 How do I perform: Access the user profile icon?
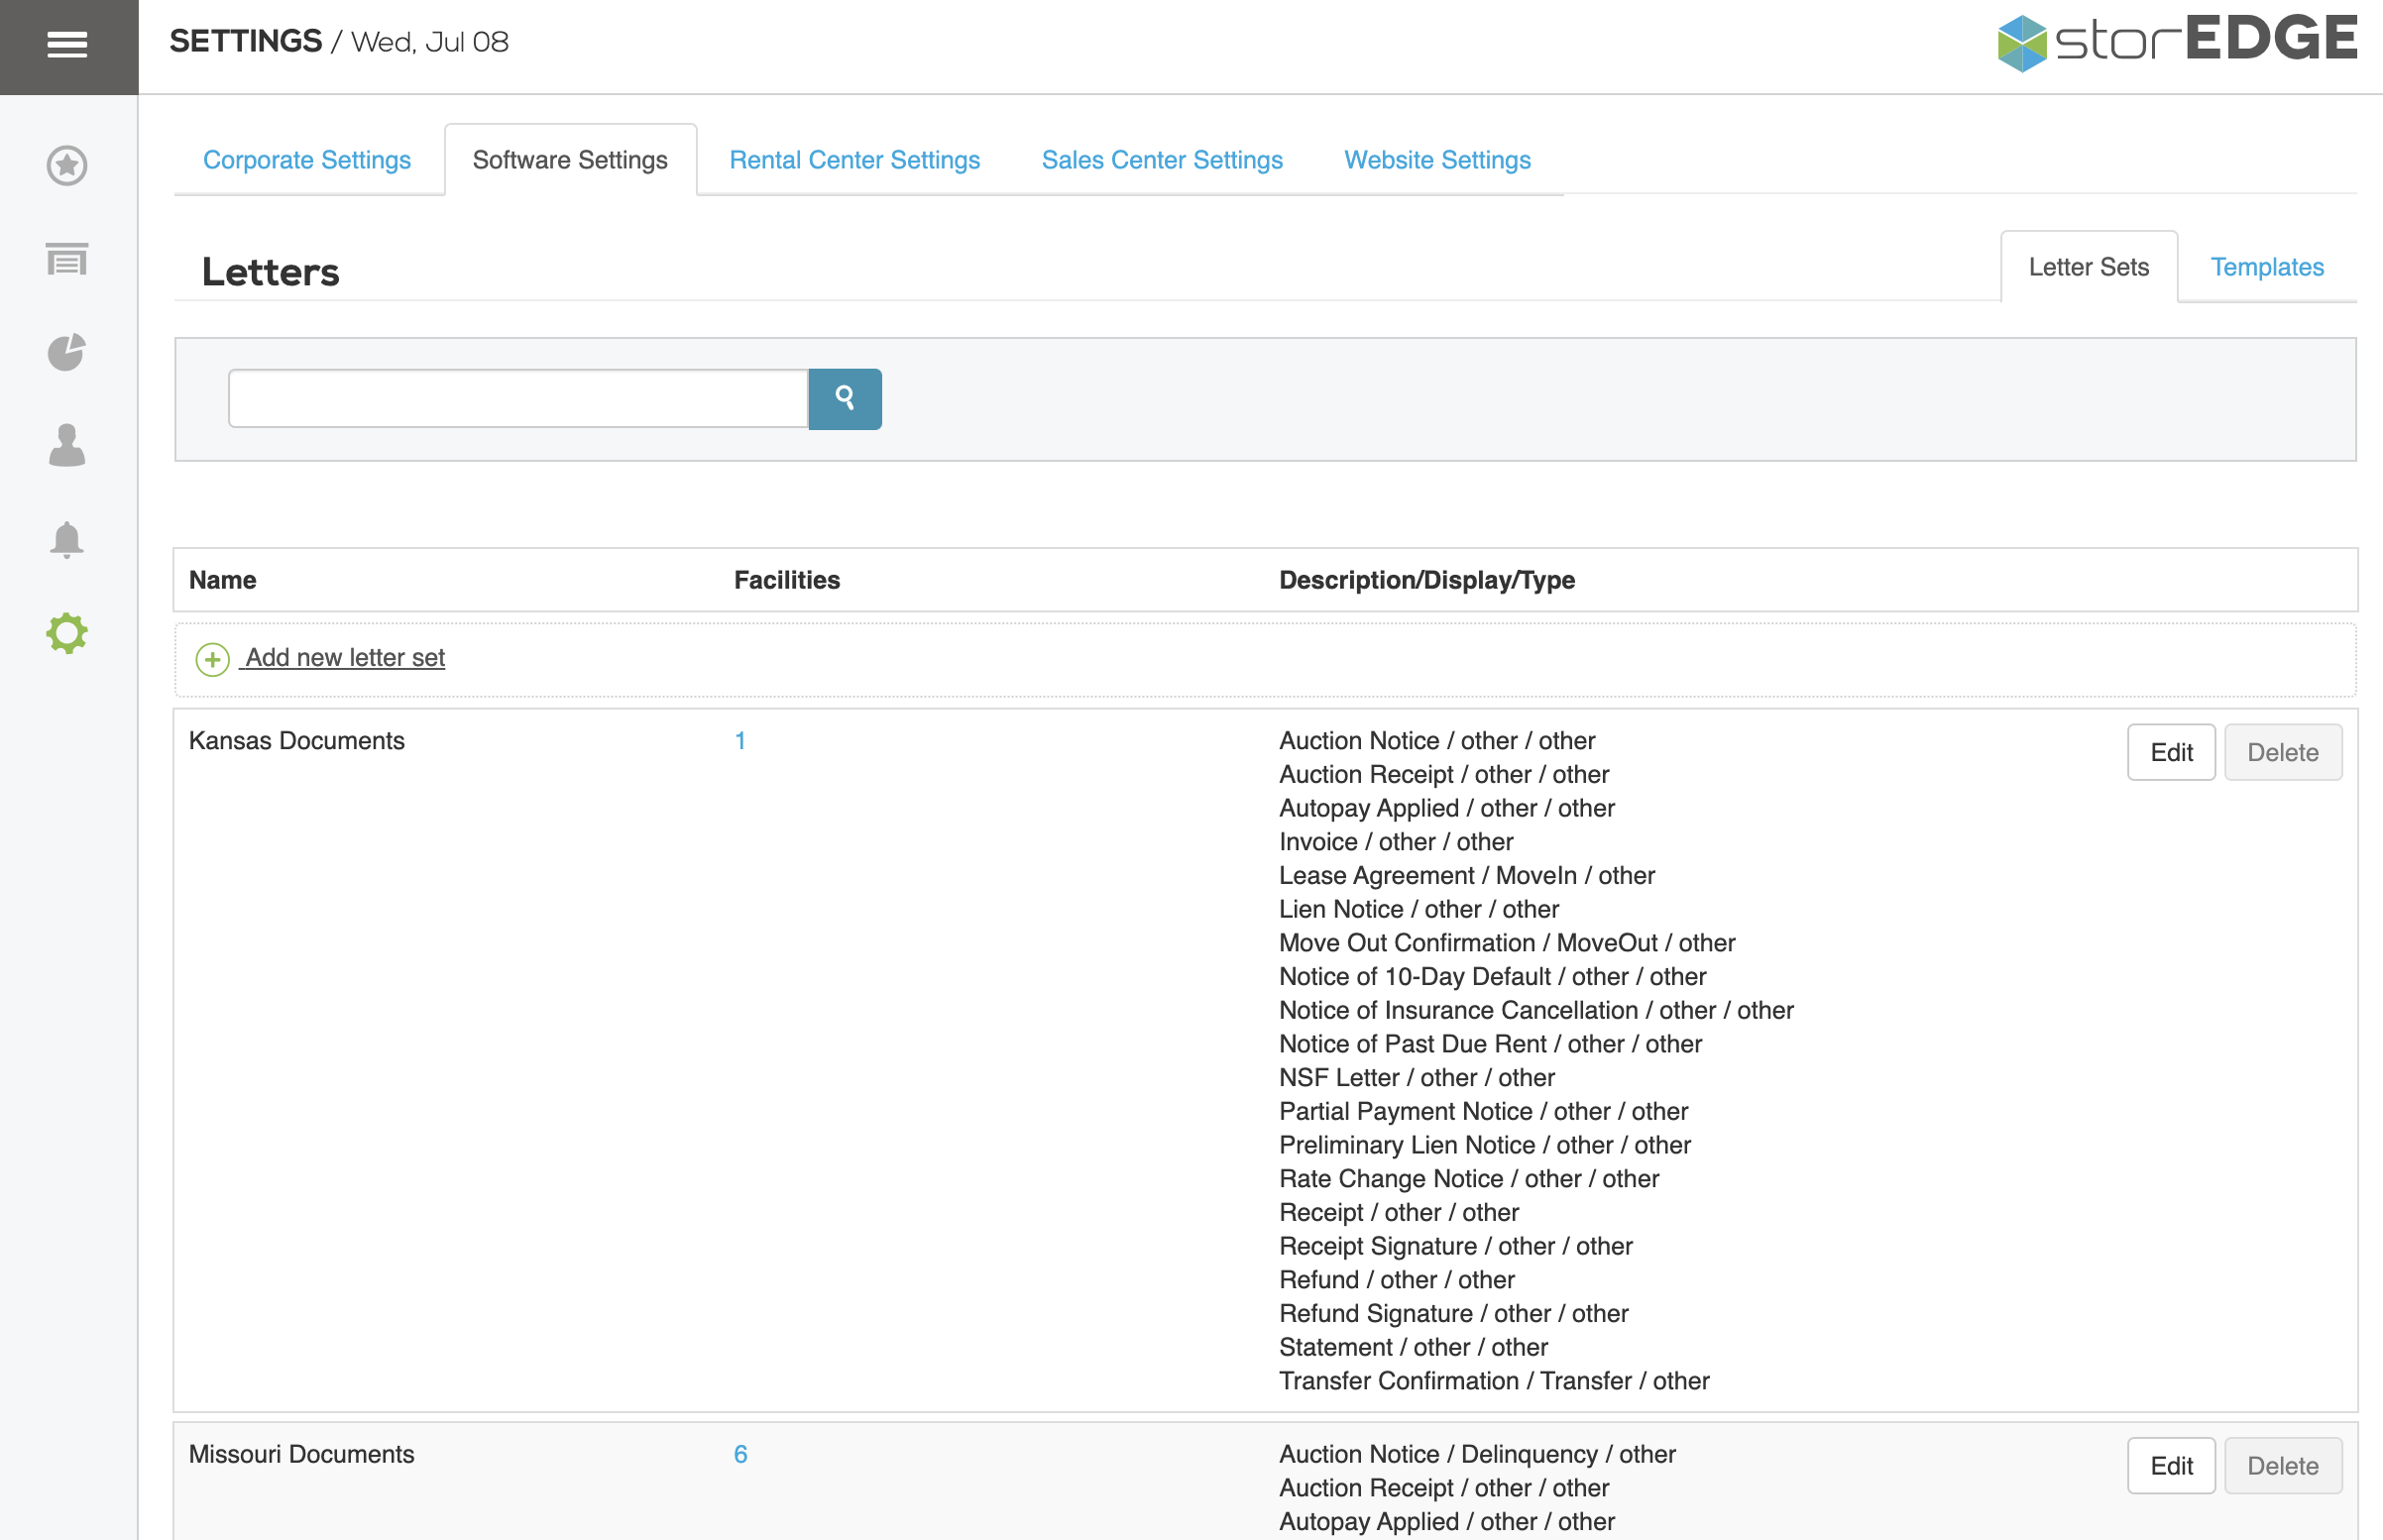(66, 446)
